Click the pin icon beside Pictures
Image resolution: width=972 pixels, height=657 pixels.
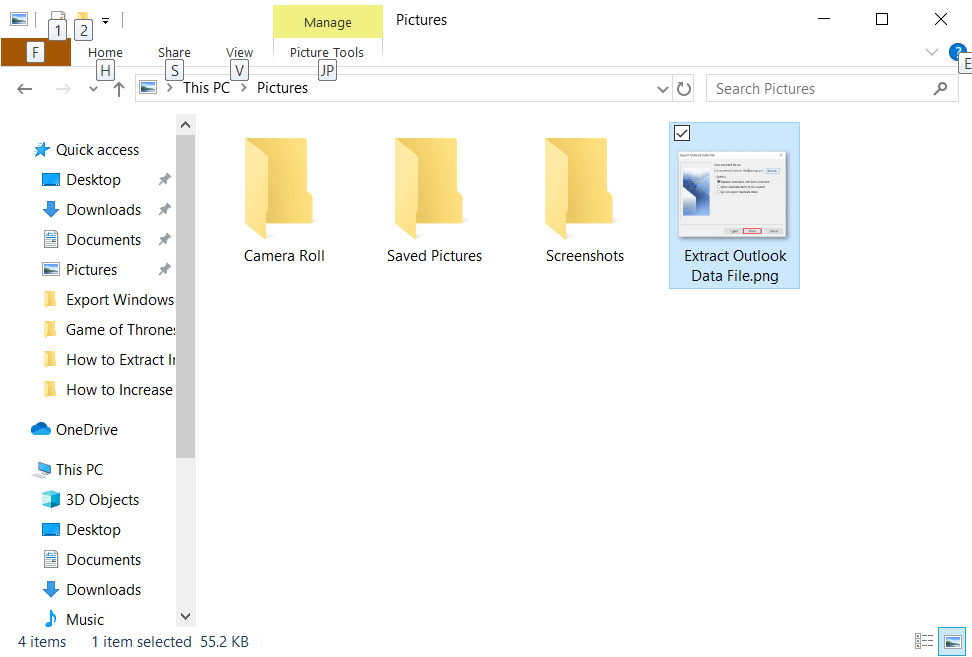(164, 269)
